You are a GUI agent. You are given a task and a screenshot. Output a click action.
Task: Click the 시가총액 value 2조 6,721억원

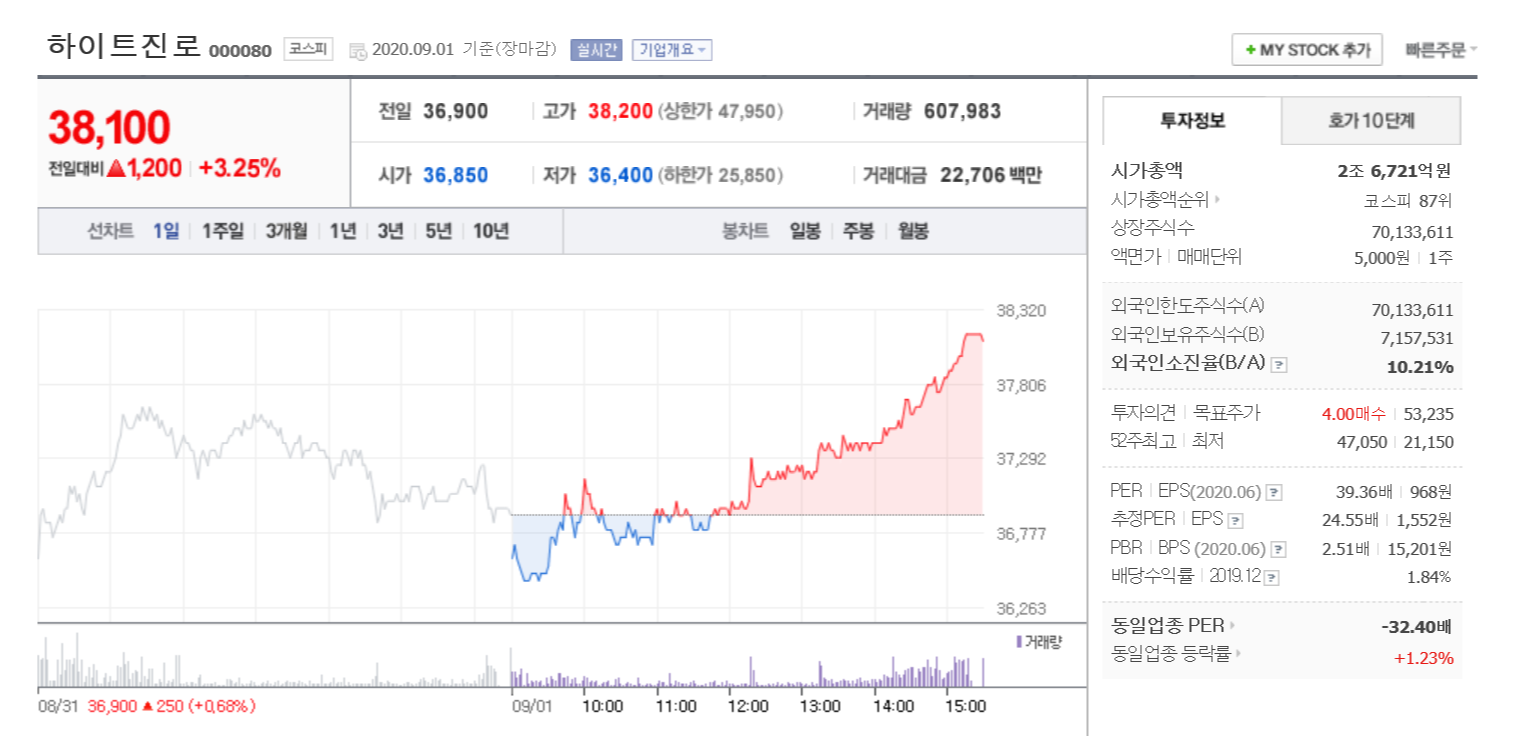pos(1395,171)
